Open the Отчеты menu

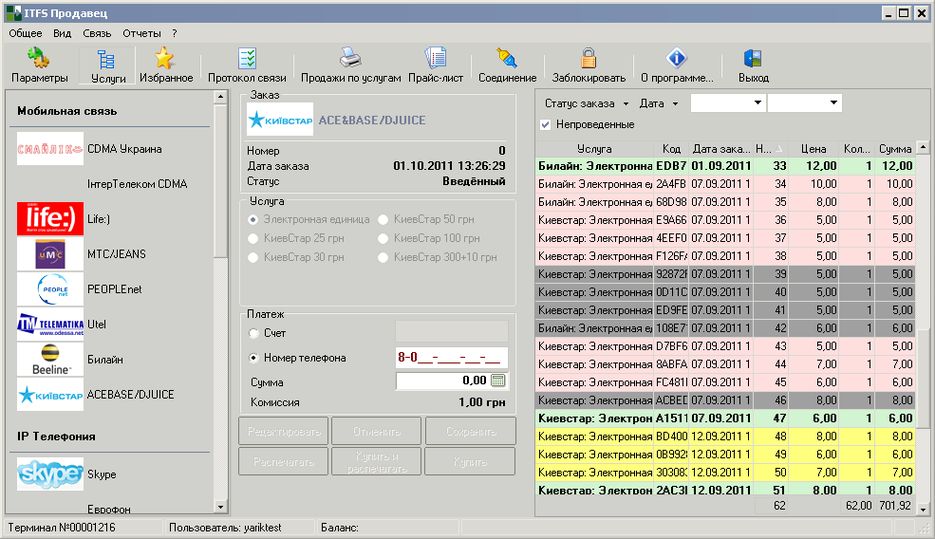(x=142, y=33)
